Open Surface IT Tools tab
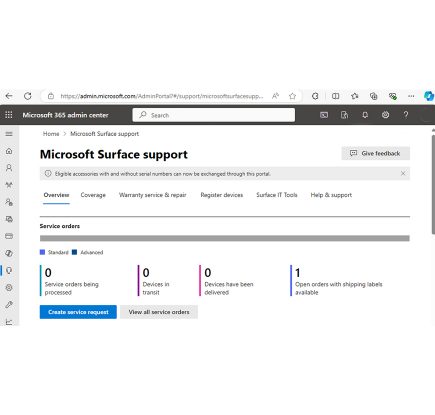This screenshot has width=435, height=415. 277,195
